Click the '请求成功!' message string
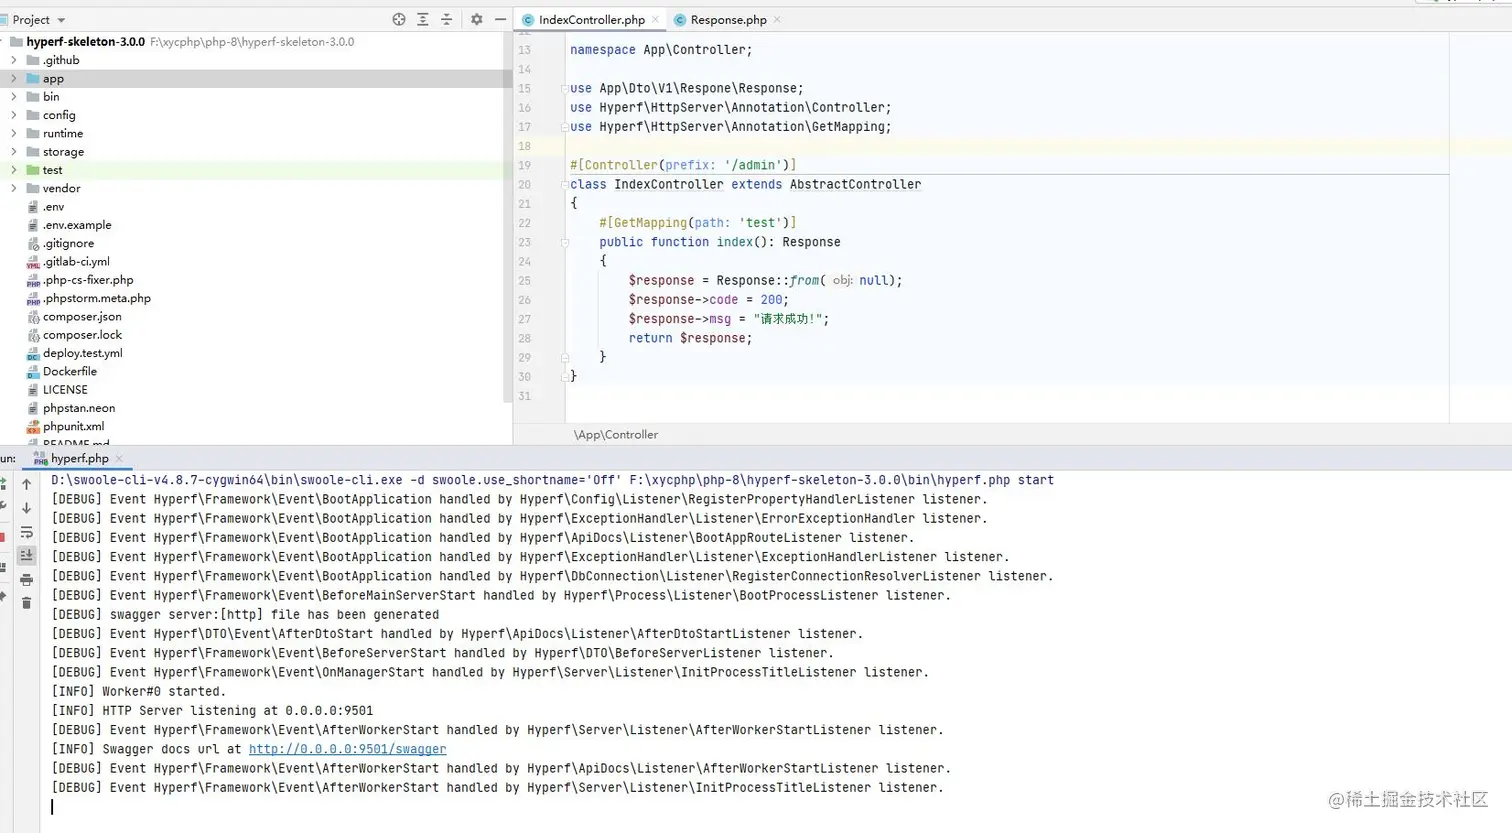Screen dimensions: 1512x833 pyautogui.click(x=788, y=319)
